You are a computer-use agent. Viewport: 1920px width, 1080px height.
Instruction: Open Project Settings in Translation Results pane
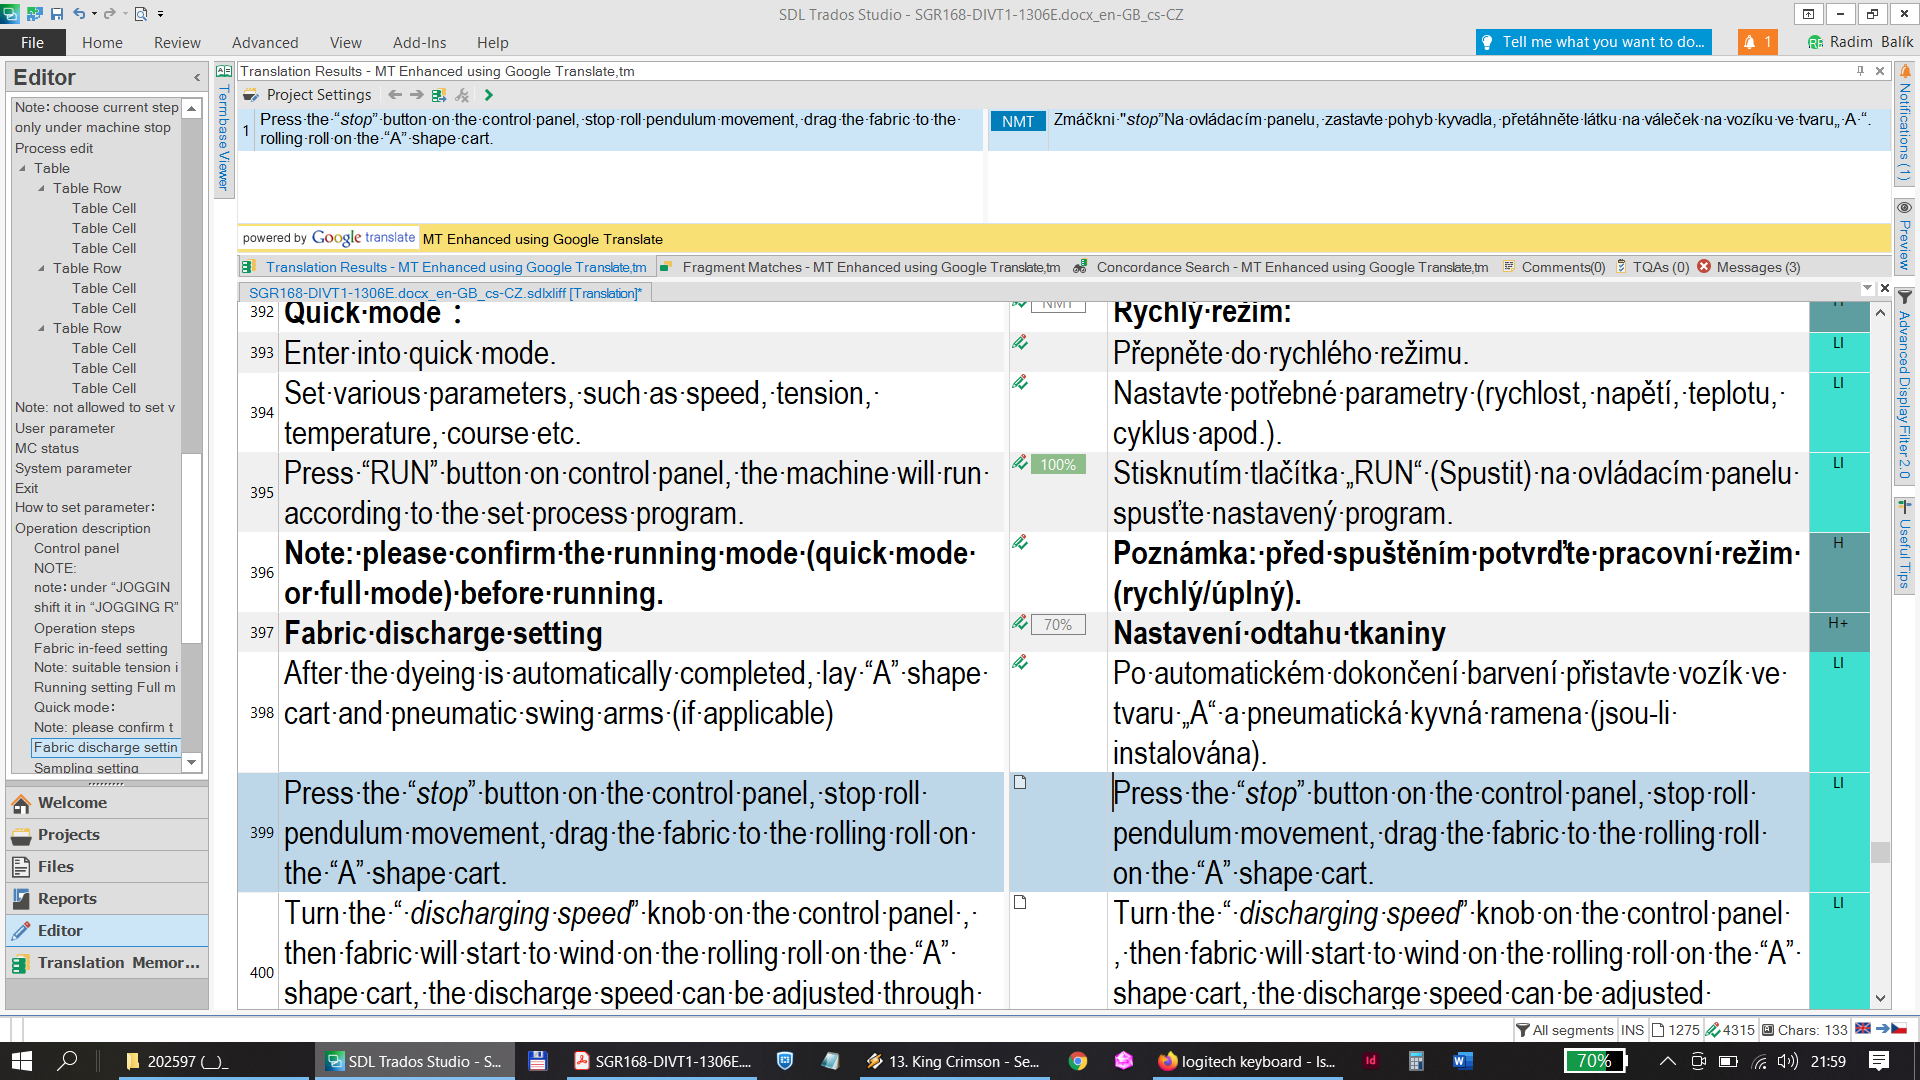coord(308,95)
